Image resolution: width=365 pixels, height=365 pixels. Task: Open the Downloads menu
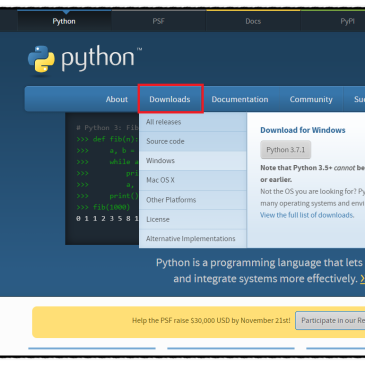tap(170, 99)
